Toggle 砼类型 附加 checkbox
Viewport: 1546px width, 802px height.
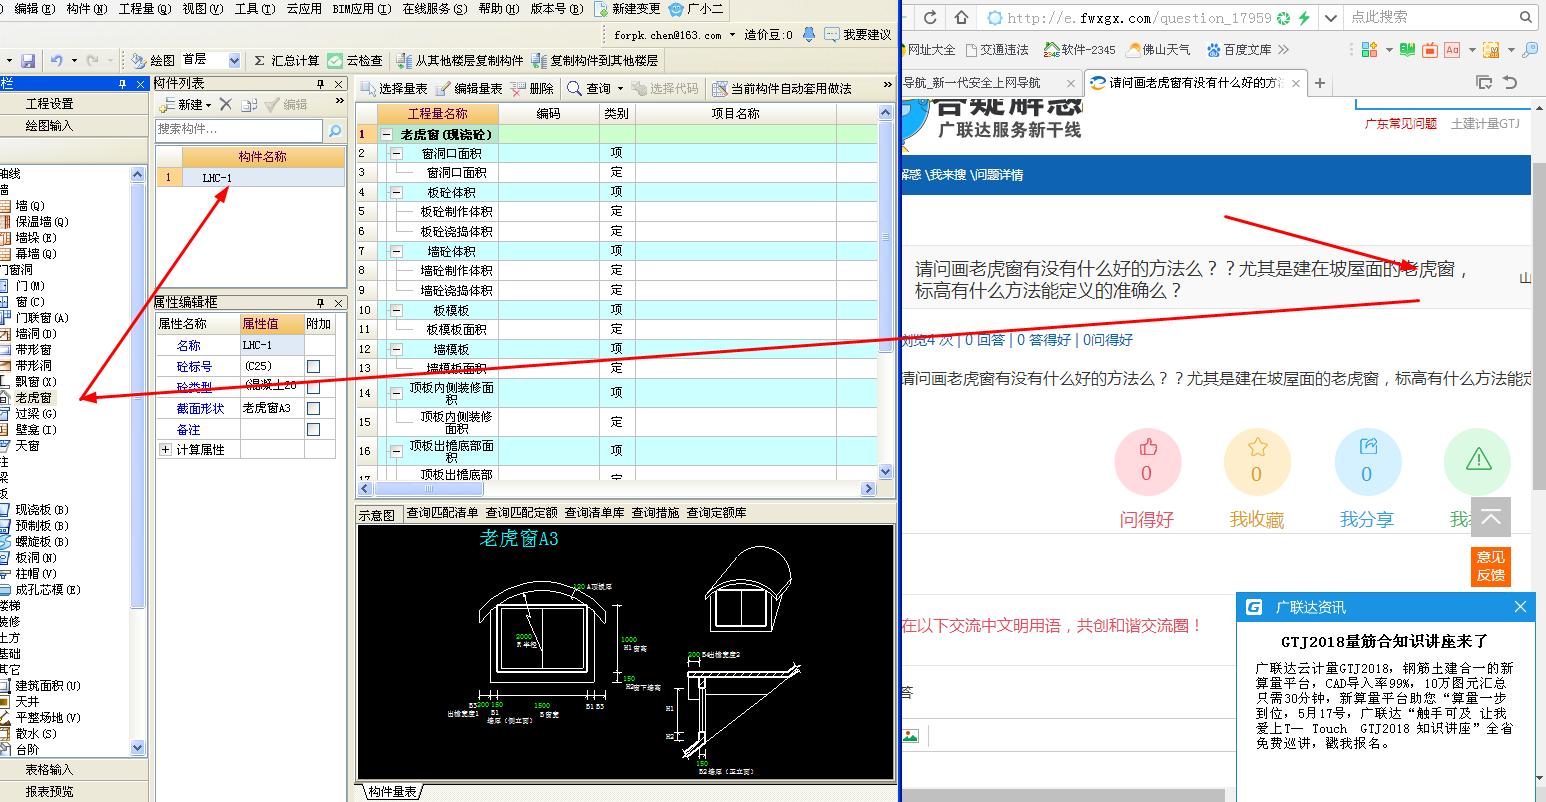(x=314, y=387)
